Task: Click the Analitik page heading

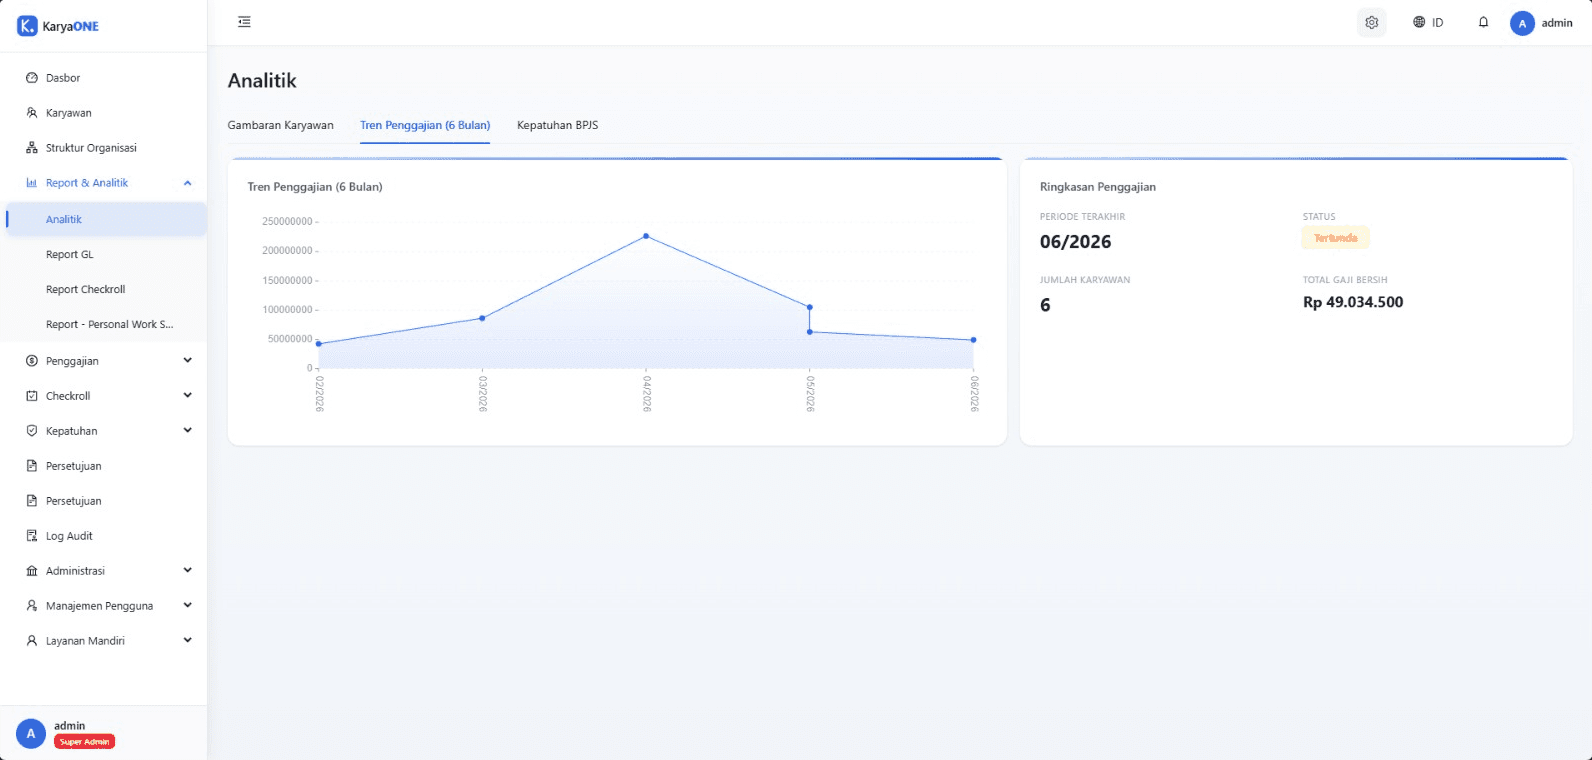Action: (x=262, y=81)
